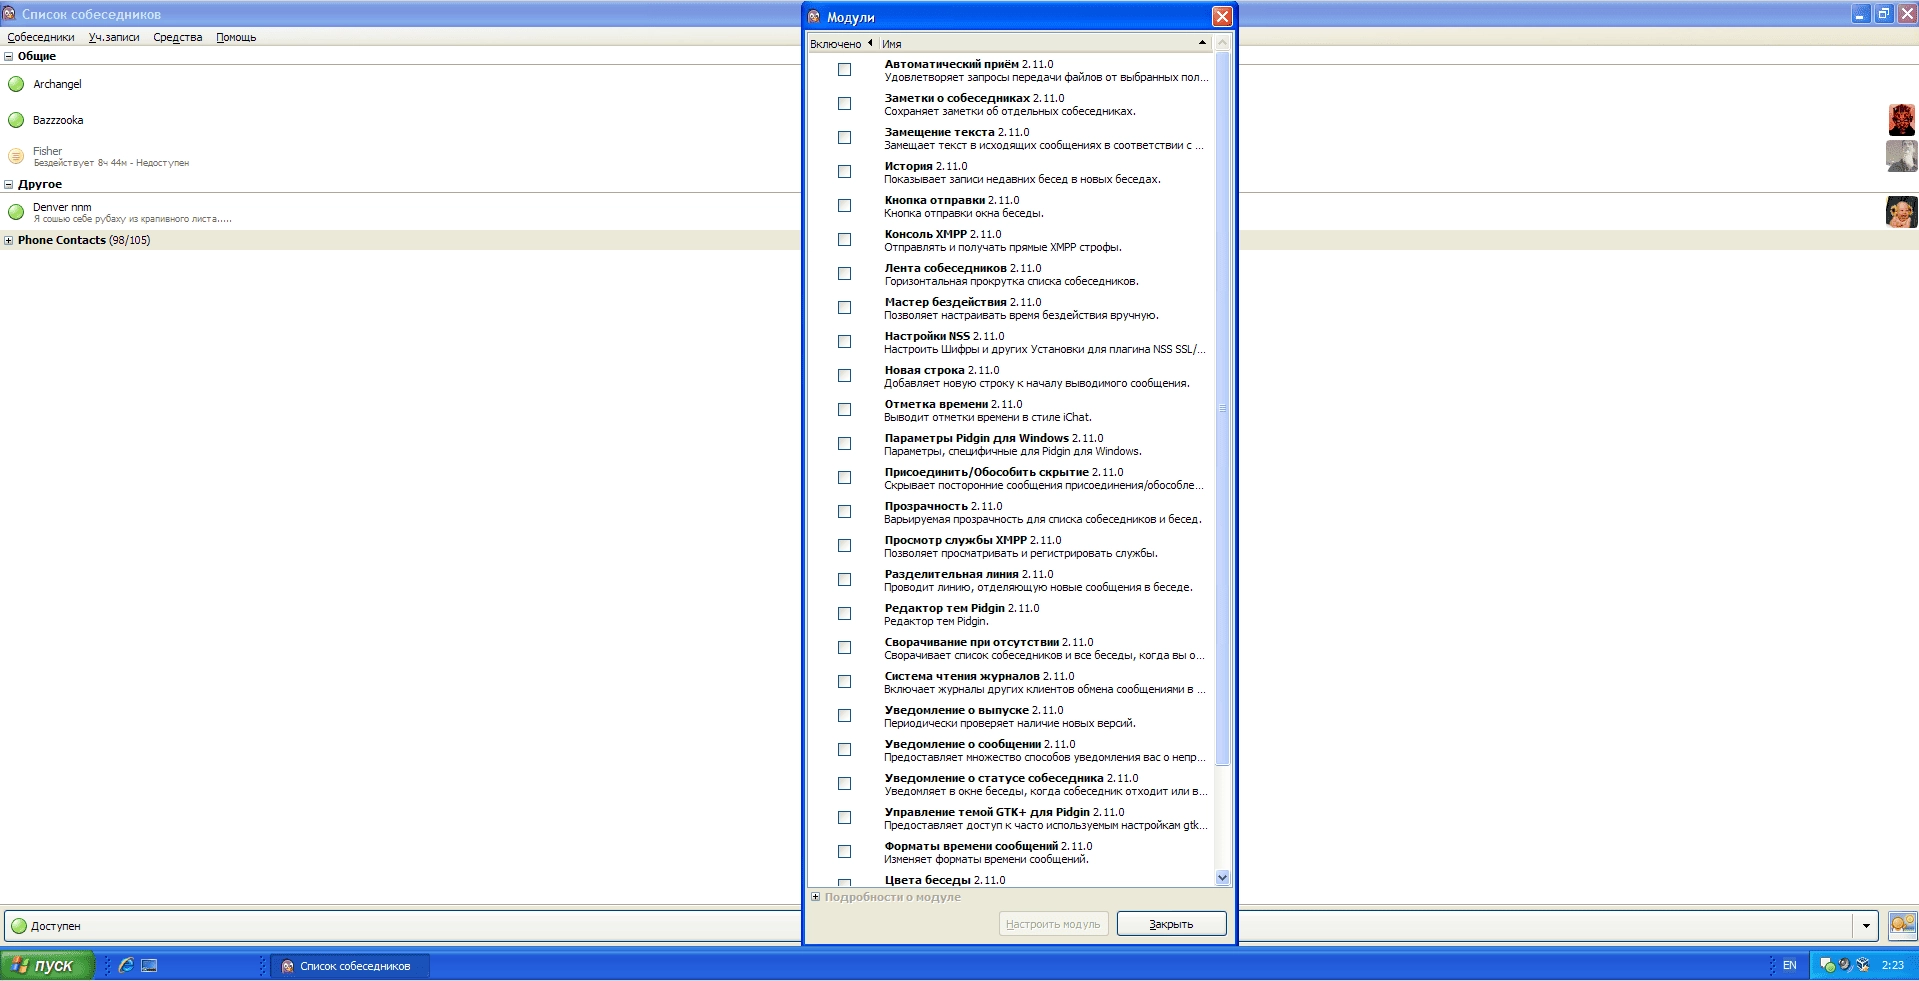Open the Windows пуск start menu
Viewport: 1919px width, 981px height.
[x=47, y=966]
